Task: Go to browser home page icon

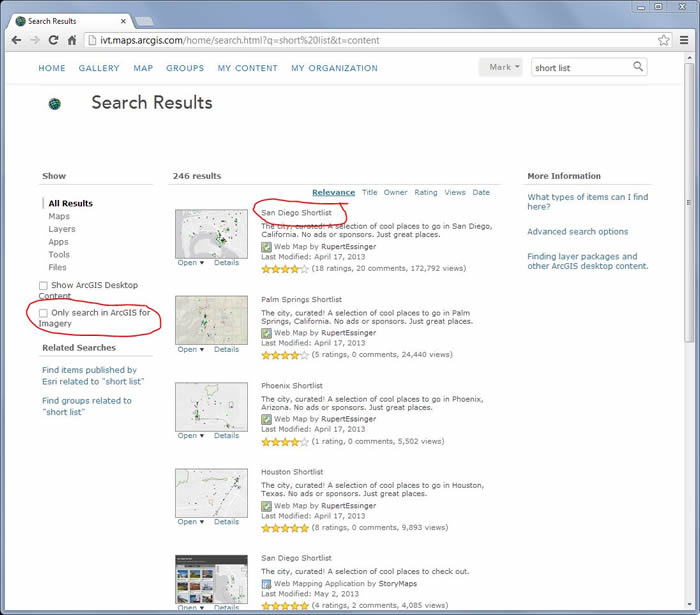Action: pos(72,40)
